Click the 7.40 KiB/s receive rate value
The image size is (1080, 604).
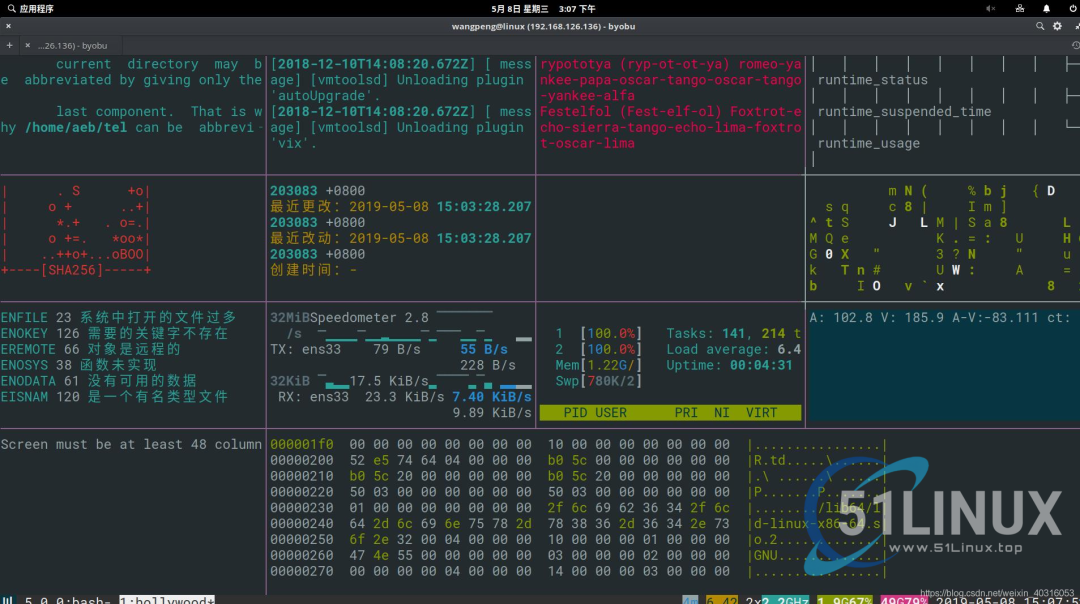(x=492, y=397)
